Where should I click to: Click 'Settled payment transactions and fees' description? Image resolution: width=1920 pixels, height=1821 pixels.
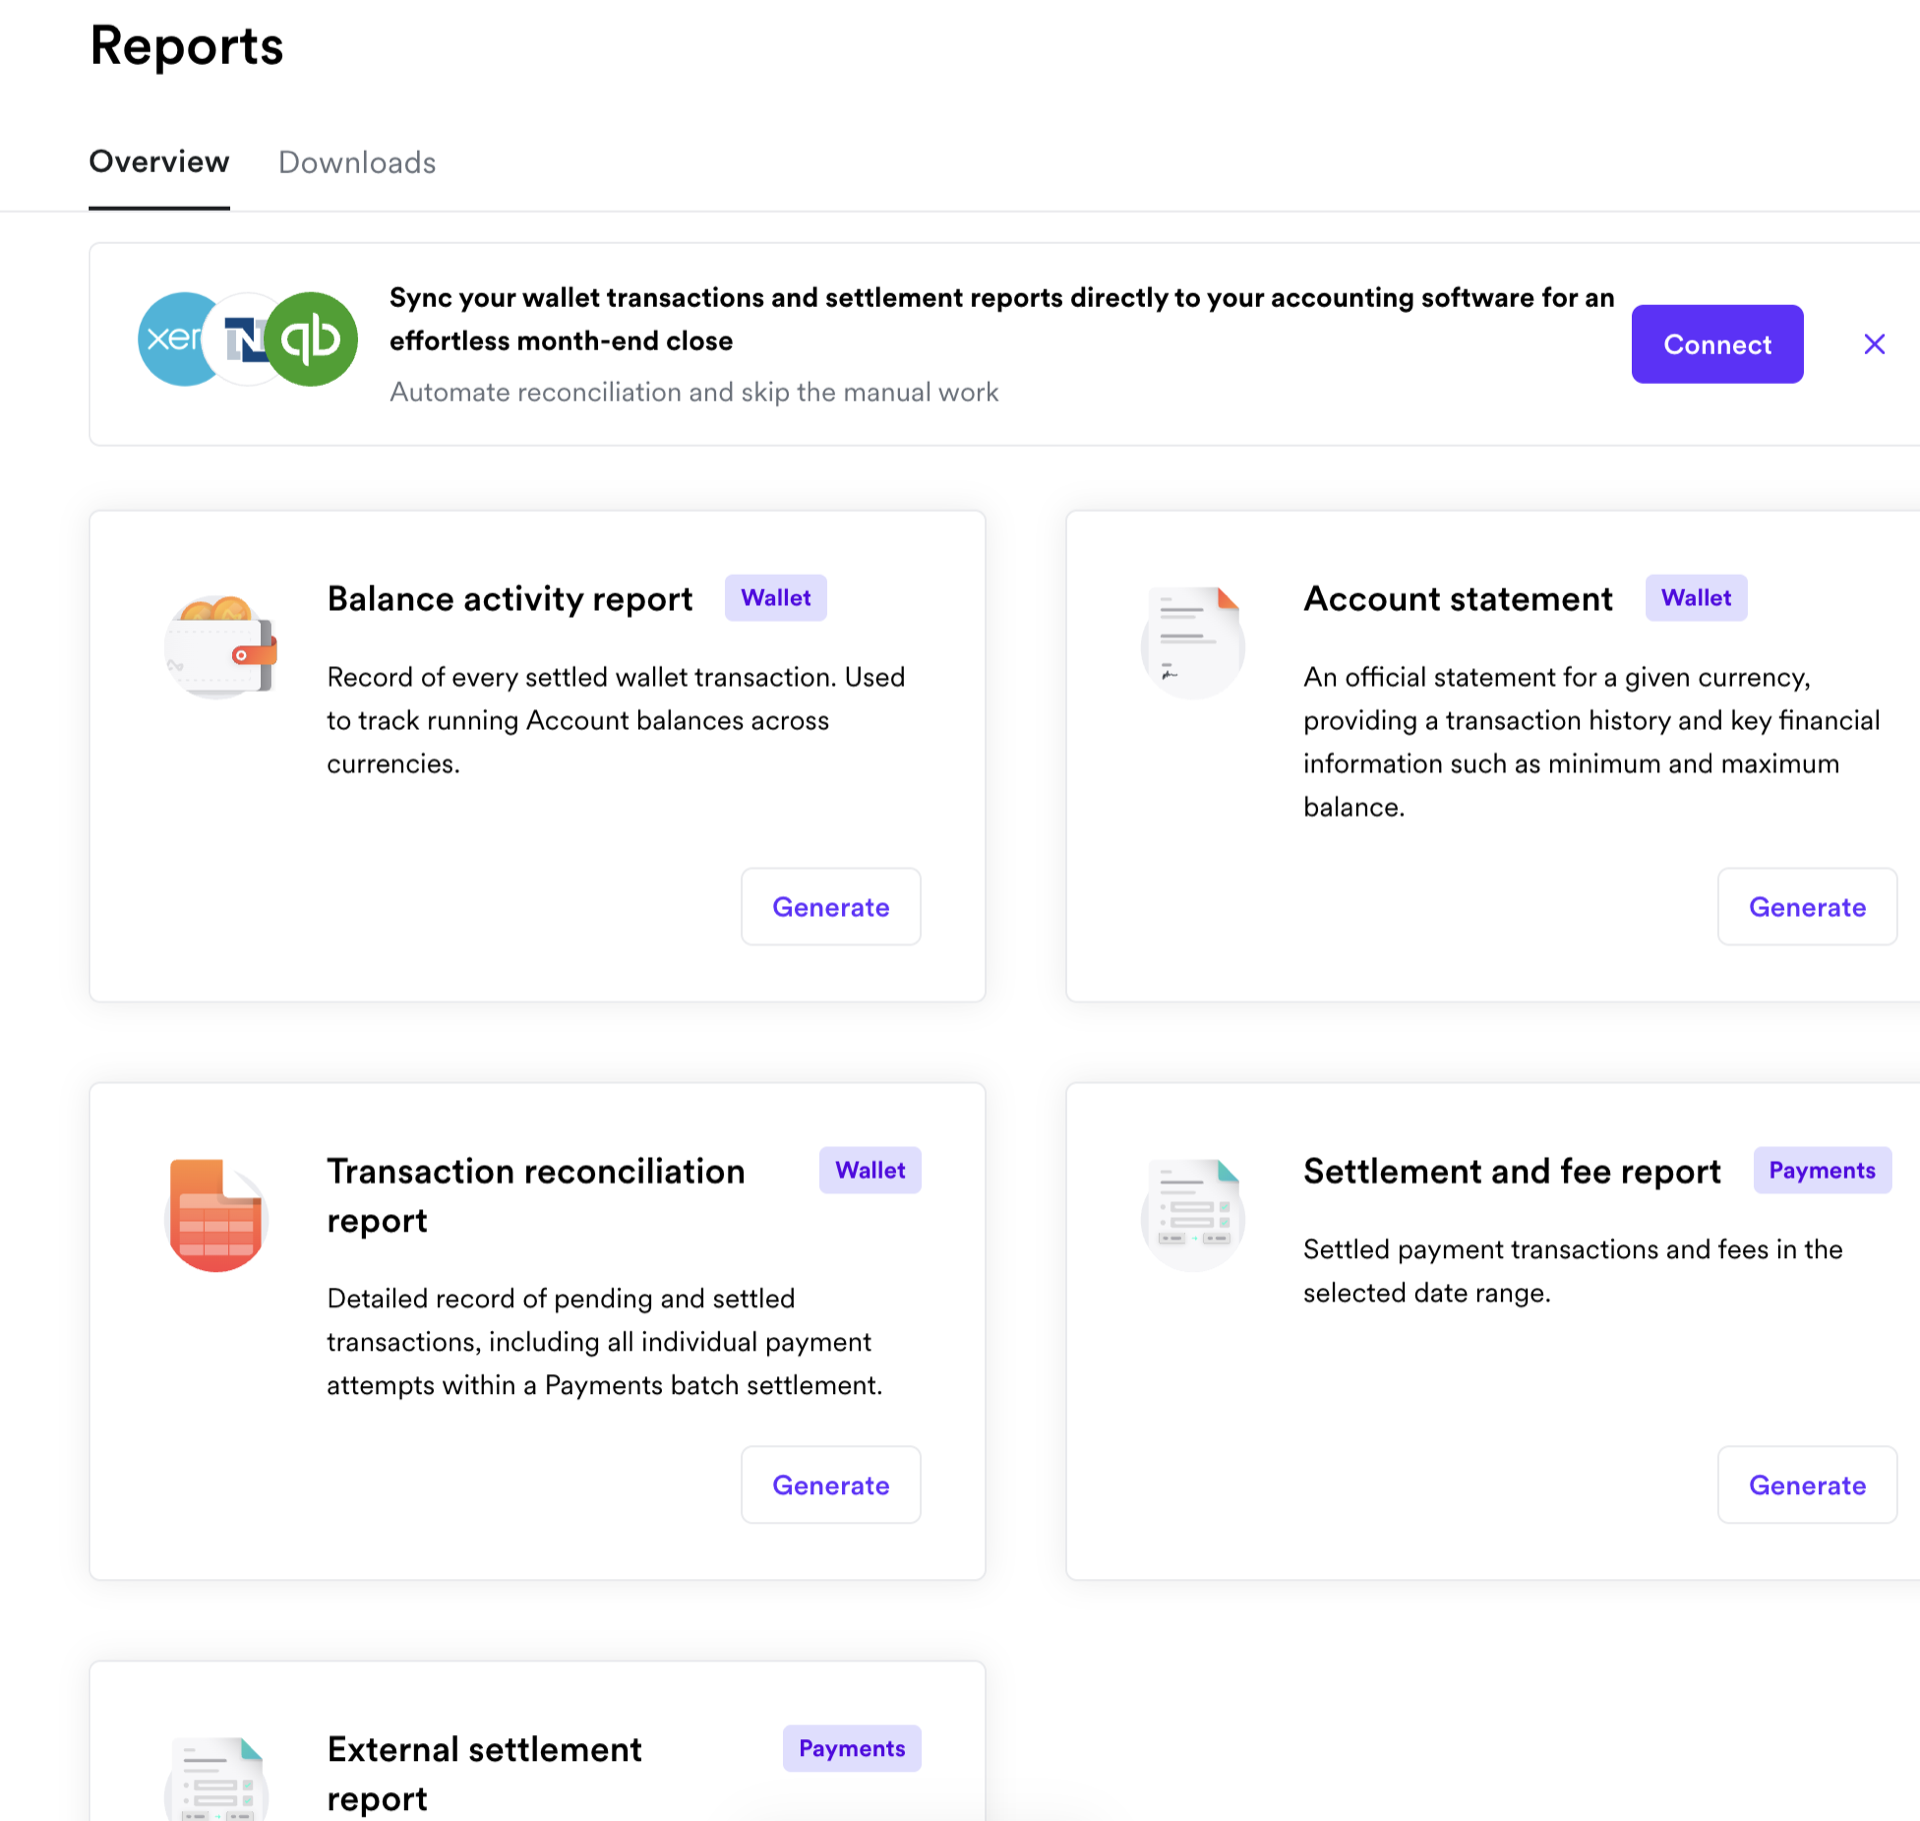[x=1573, y=1271]
